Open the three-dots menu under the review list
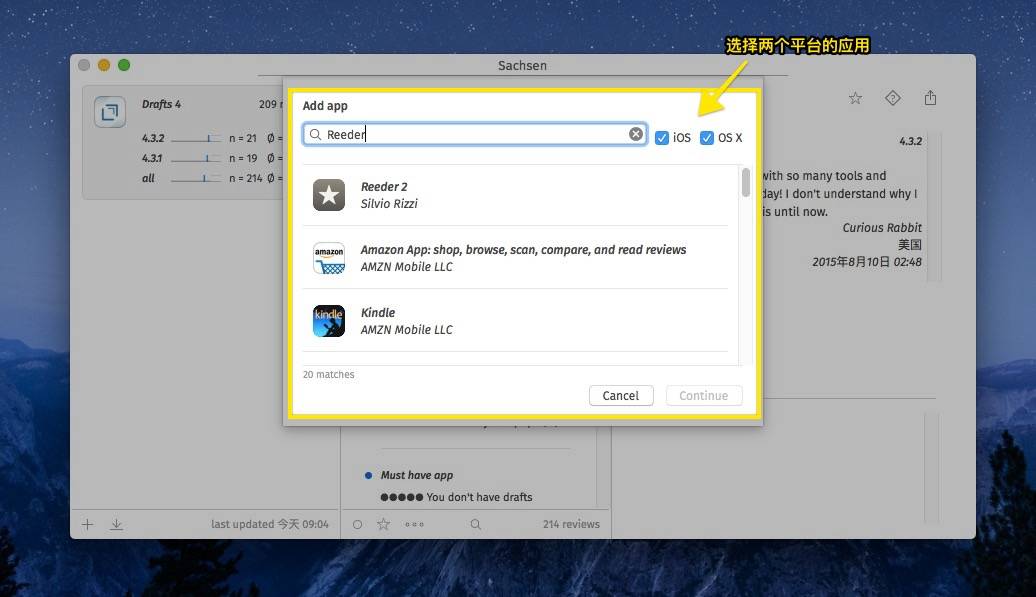Screen dimensions: 1036x597 [414, 524]
